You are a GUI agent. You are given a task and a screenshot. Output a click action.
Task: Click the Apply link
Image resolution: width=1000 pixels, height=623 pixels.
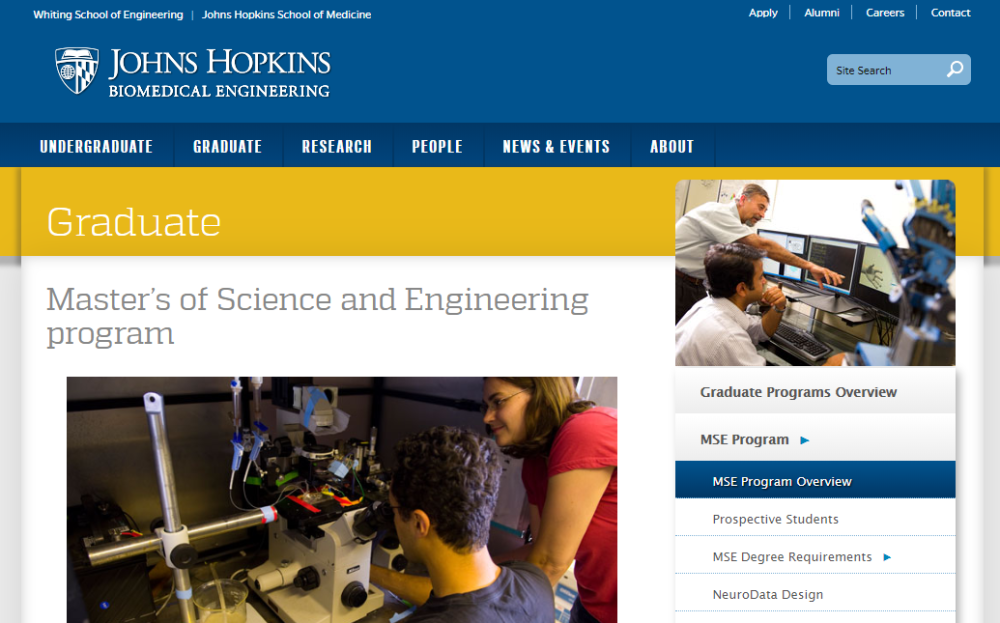click(x=763, y=13)
